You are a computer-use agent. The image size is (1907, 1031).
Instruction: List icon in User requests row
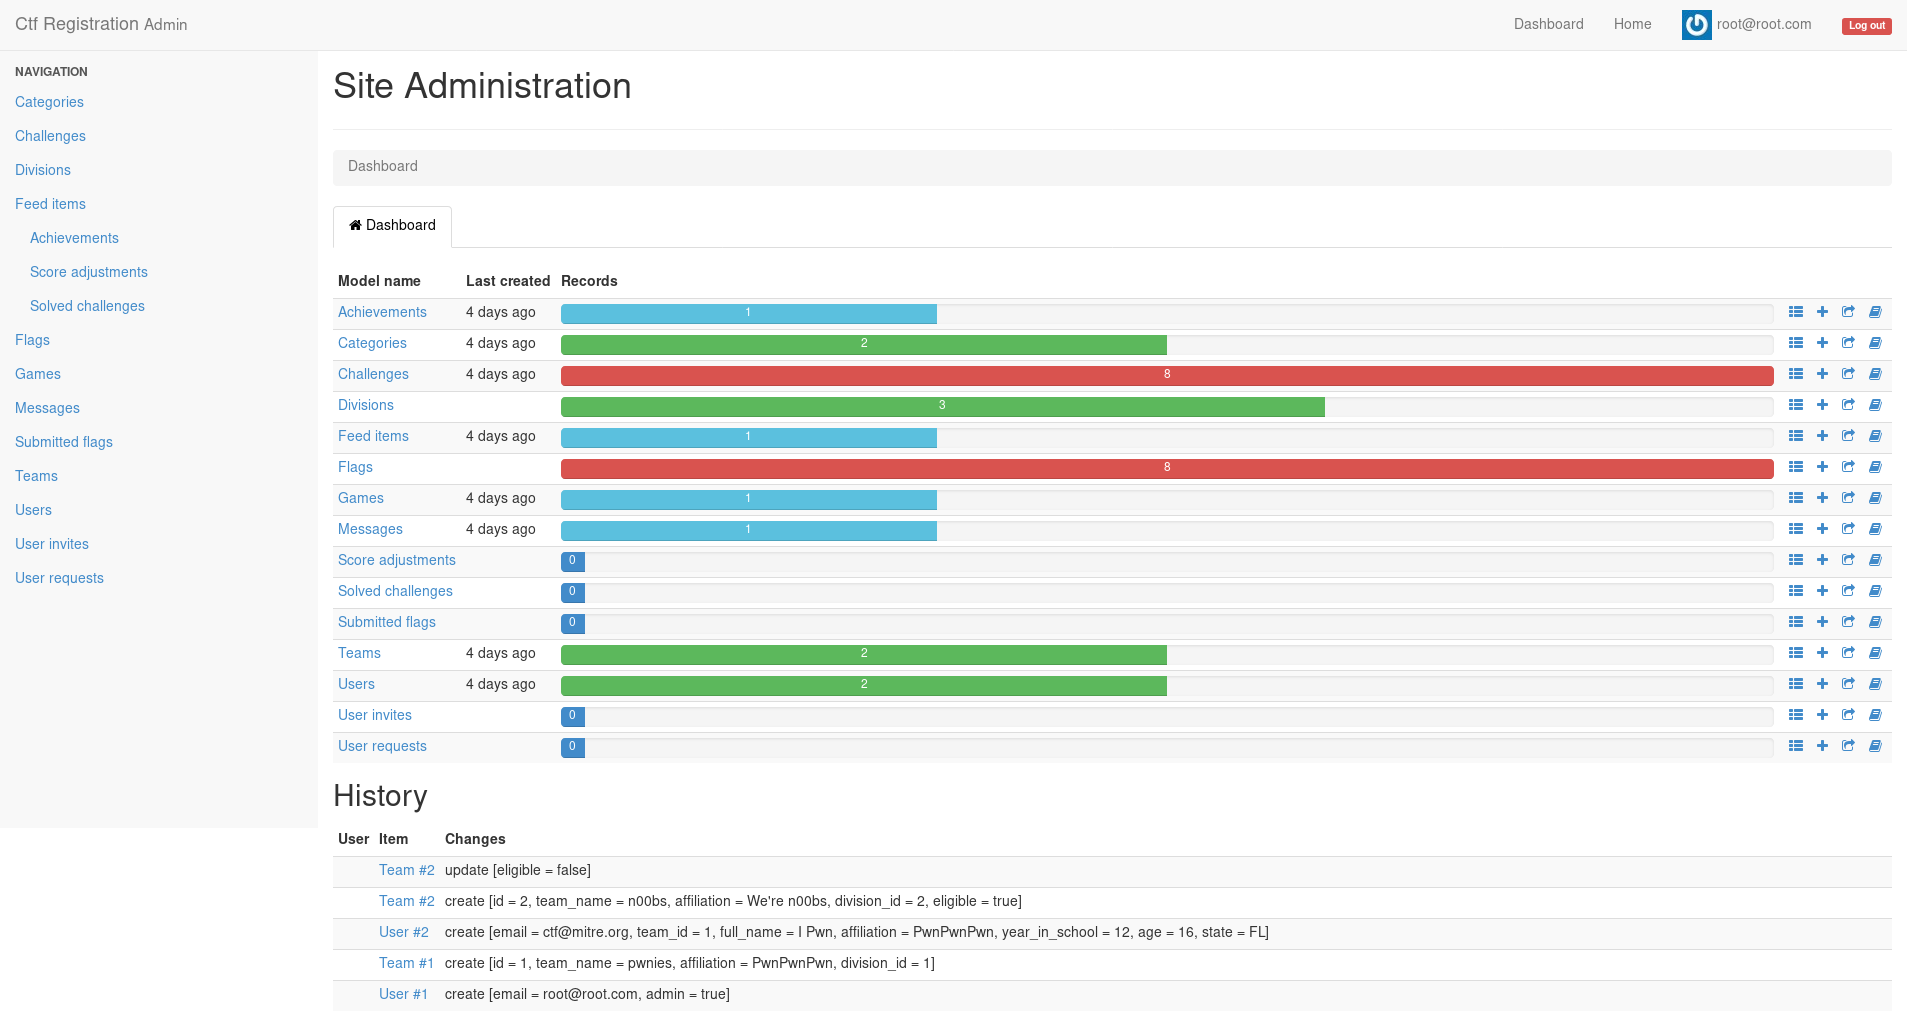(1796, 746)
